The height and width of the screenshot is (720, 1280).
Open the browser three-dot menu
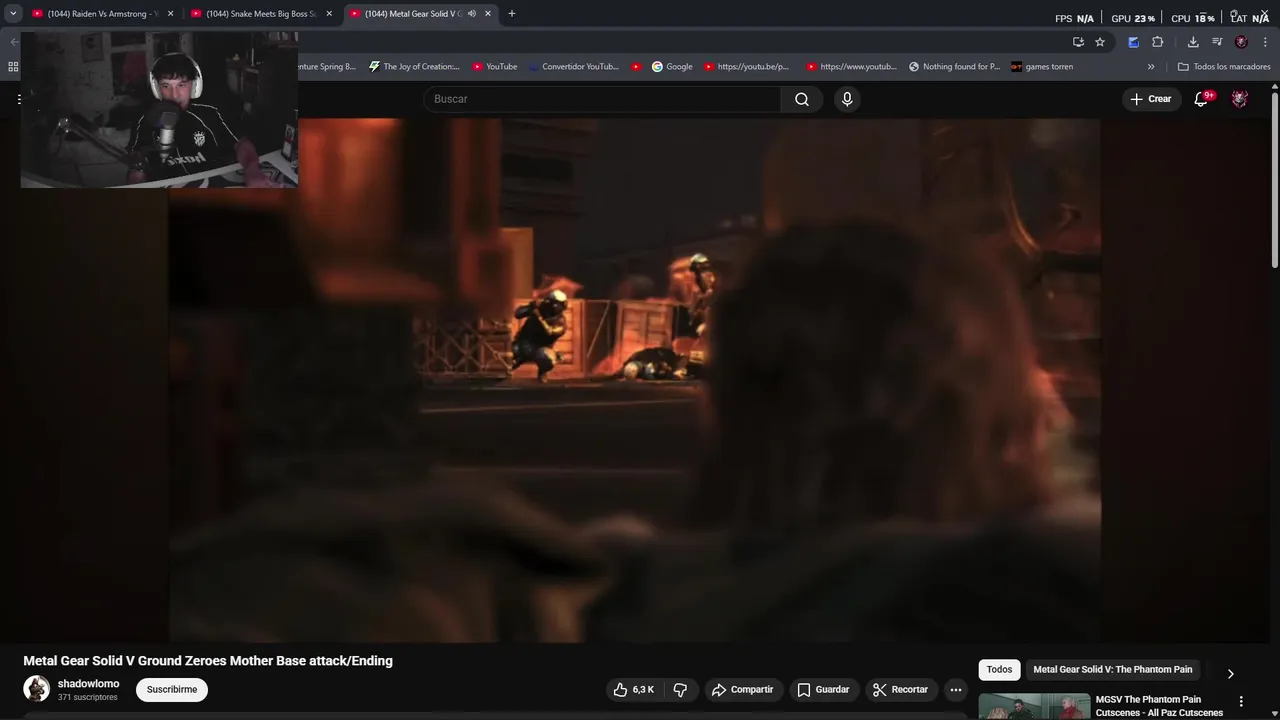click(x=1265, y=42)
